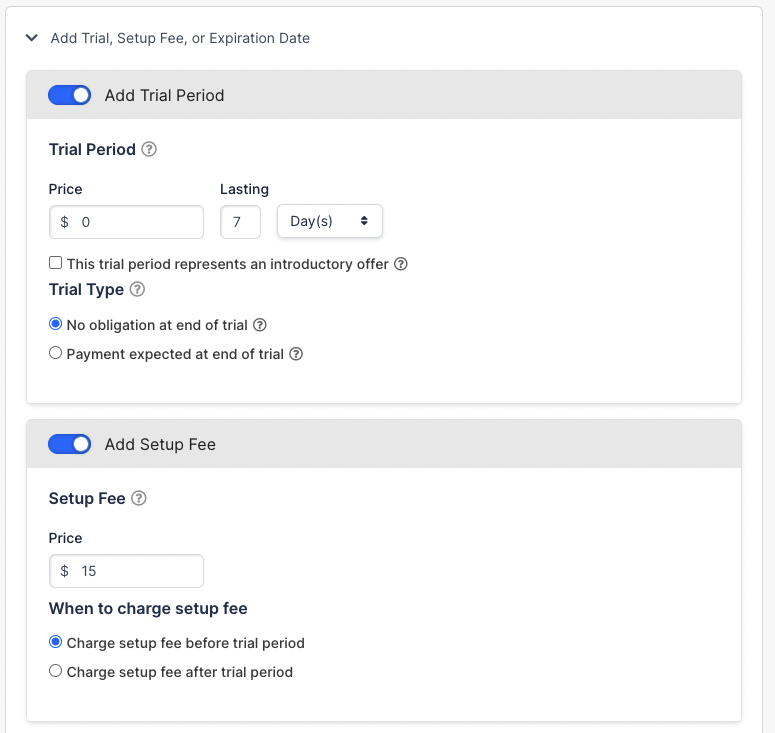This screenshot has width=775, height=733.
Task: Check the introductory offer checkbox
Action: tap(55, 262)
